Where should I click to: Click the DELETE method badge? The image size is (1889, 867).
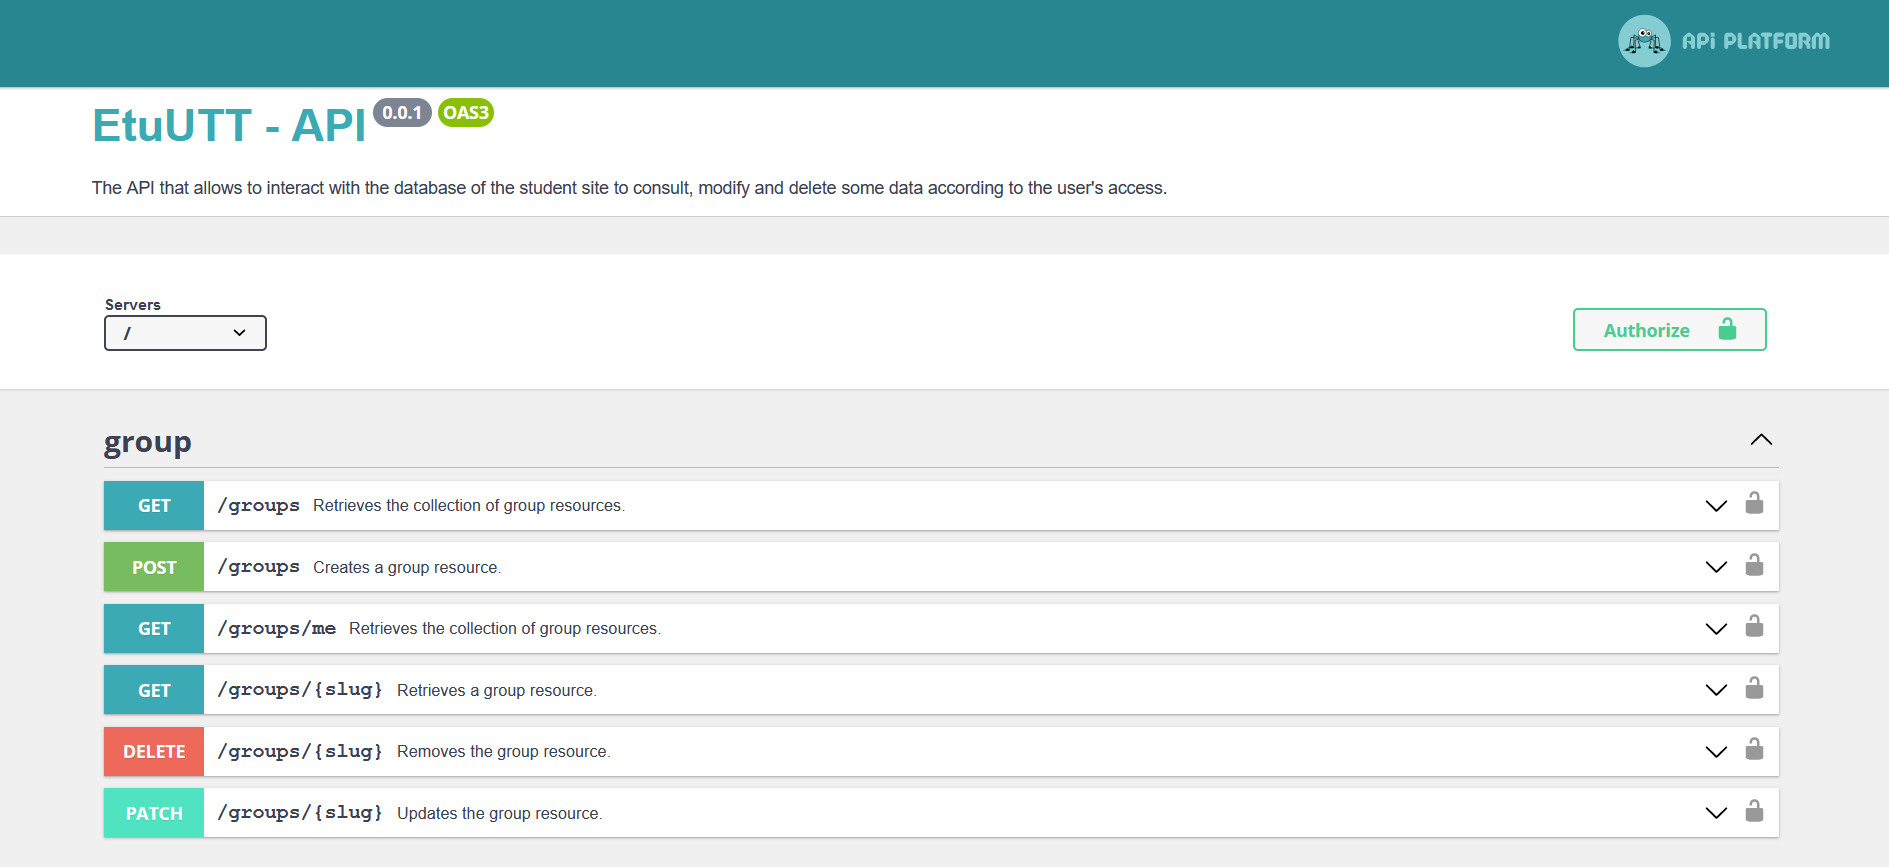[x=154, y=752]
